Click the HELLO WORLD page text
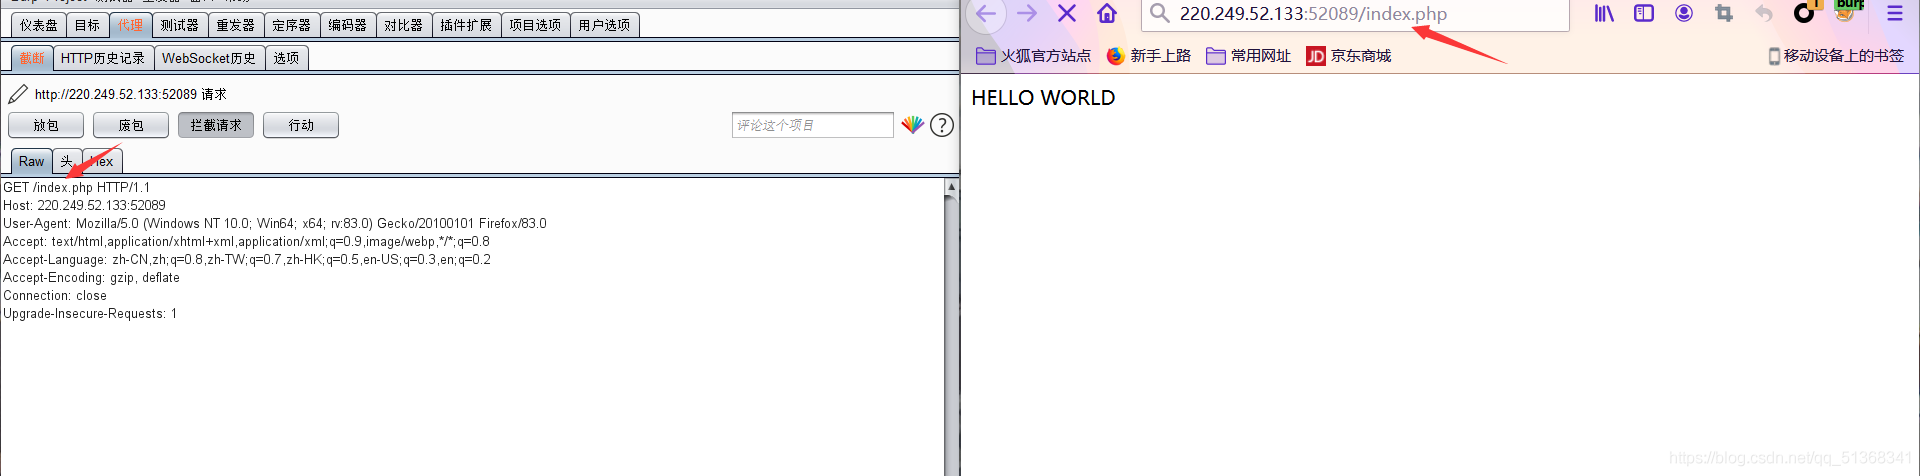The image size is (1920, 476). [1043, 98]
